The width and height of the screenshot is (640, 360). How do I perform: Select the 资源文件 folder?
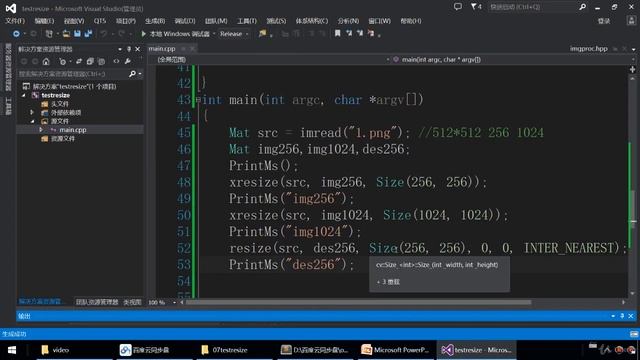coord(62,139)
